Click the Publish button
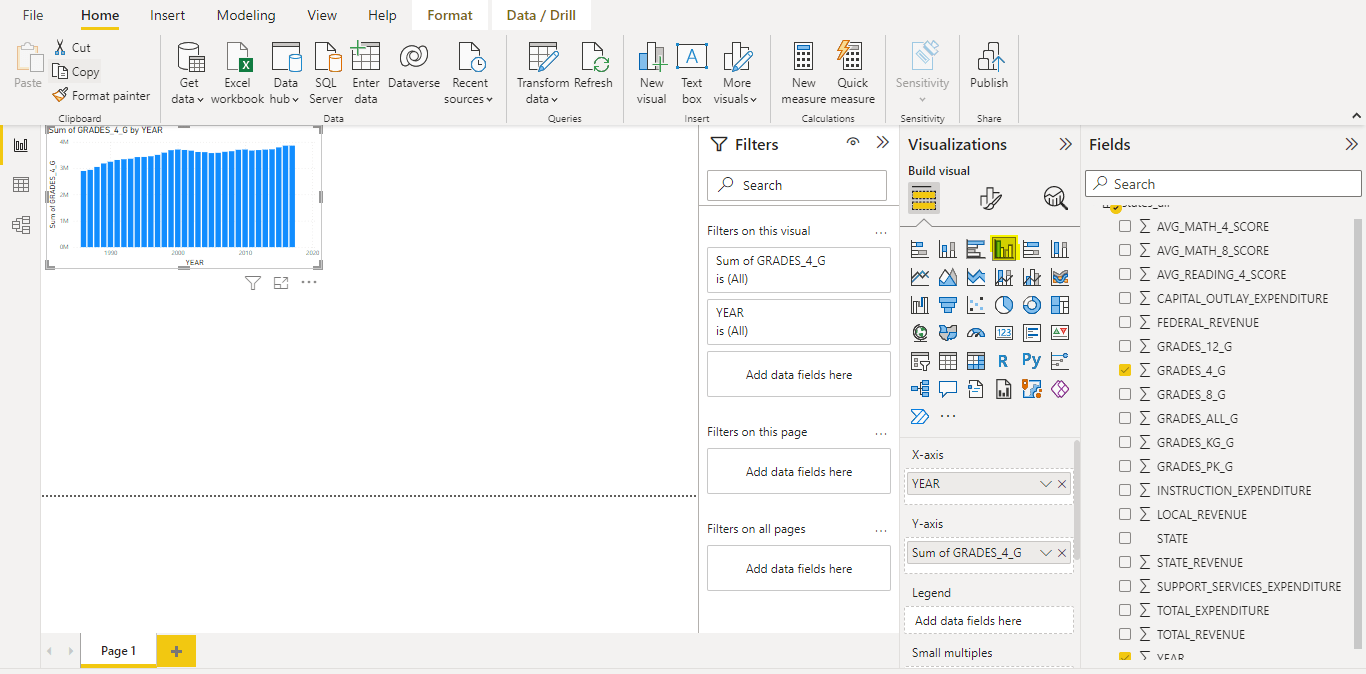Screen dimensions: 1366x674 (988, 70)
